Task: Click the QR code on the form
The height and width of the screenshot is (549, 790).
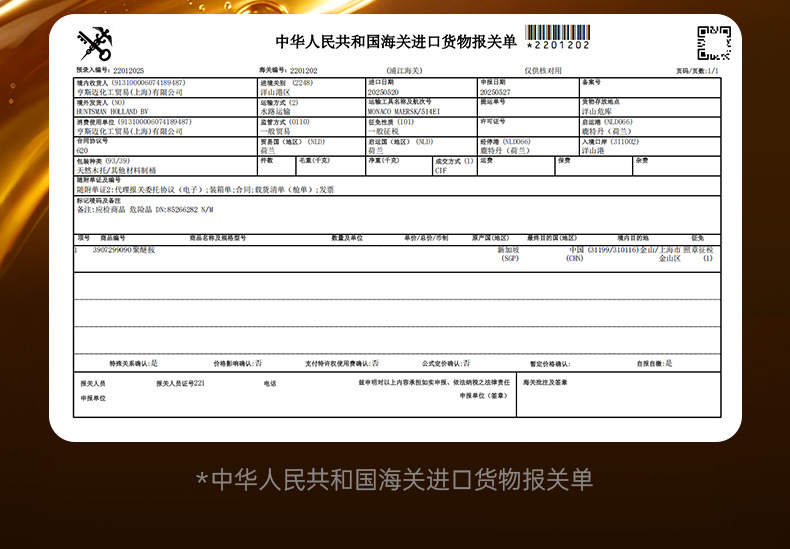Action: point(714,43)
